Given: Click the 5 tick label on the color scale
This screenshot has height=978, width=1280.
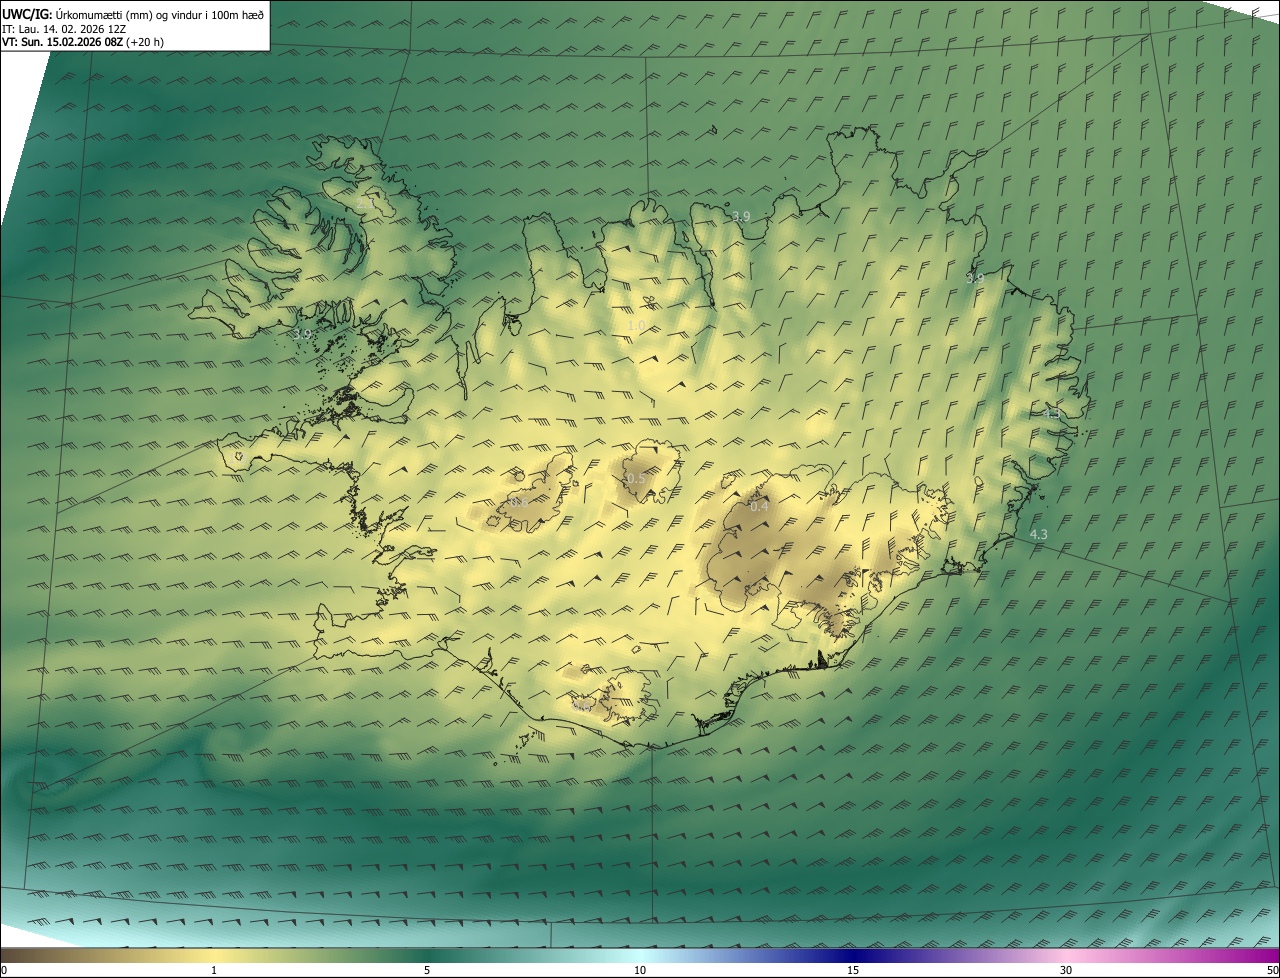Looking at the screenshot, I should [x=427, y=970].
